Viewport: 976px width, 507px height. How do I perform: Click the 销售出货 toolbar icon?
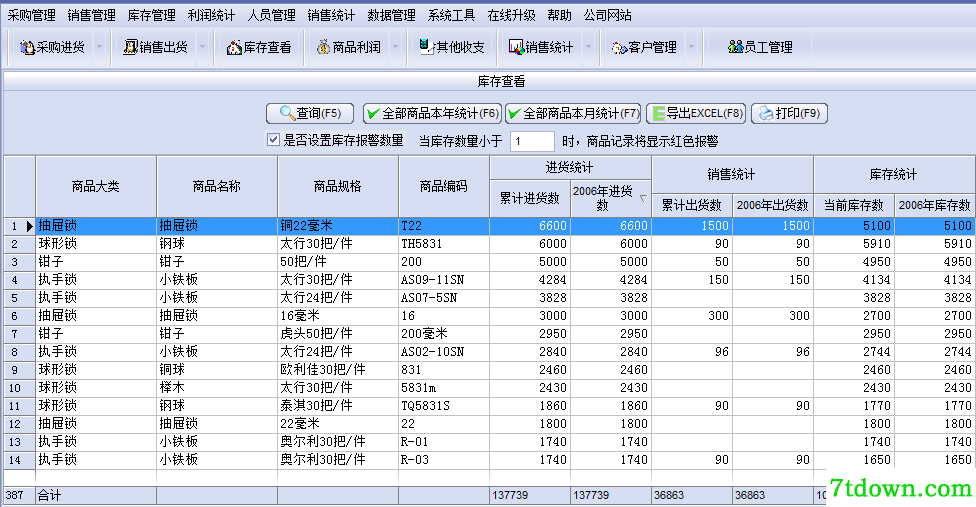pos(130,47)
